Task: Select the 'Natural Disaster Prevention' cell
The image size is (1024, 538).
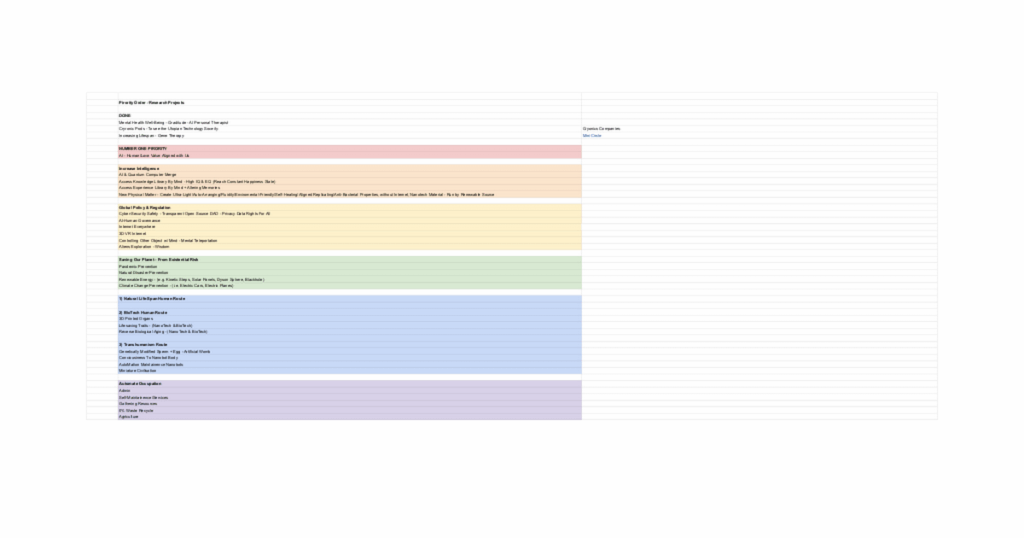Action: (349, 273)
